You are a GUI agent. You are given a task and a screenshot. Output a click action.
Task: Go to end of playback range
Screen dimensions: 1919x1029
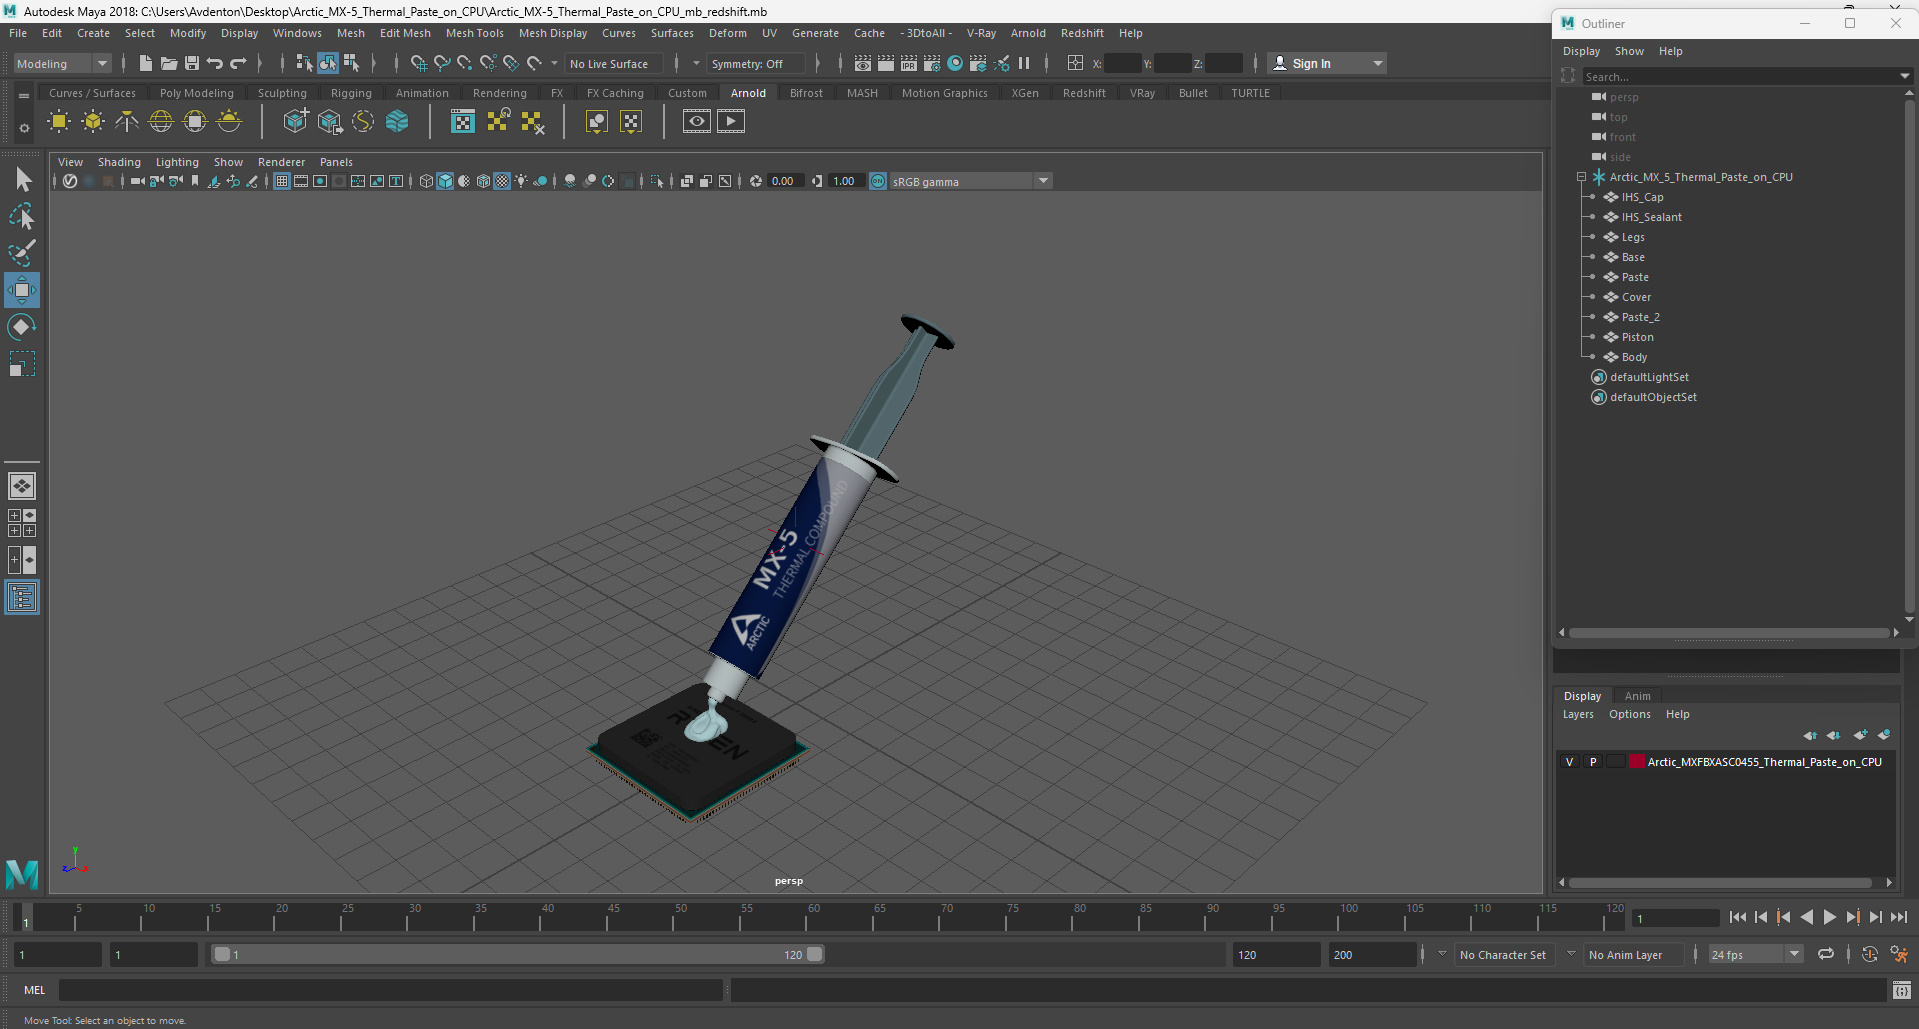(x=1898, y=917)
